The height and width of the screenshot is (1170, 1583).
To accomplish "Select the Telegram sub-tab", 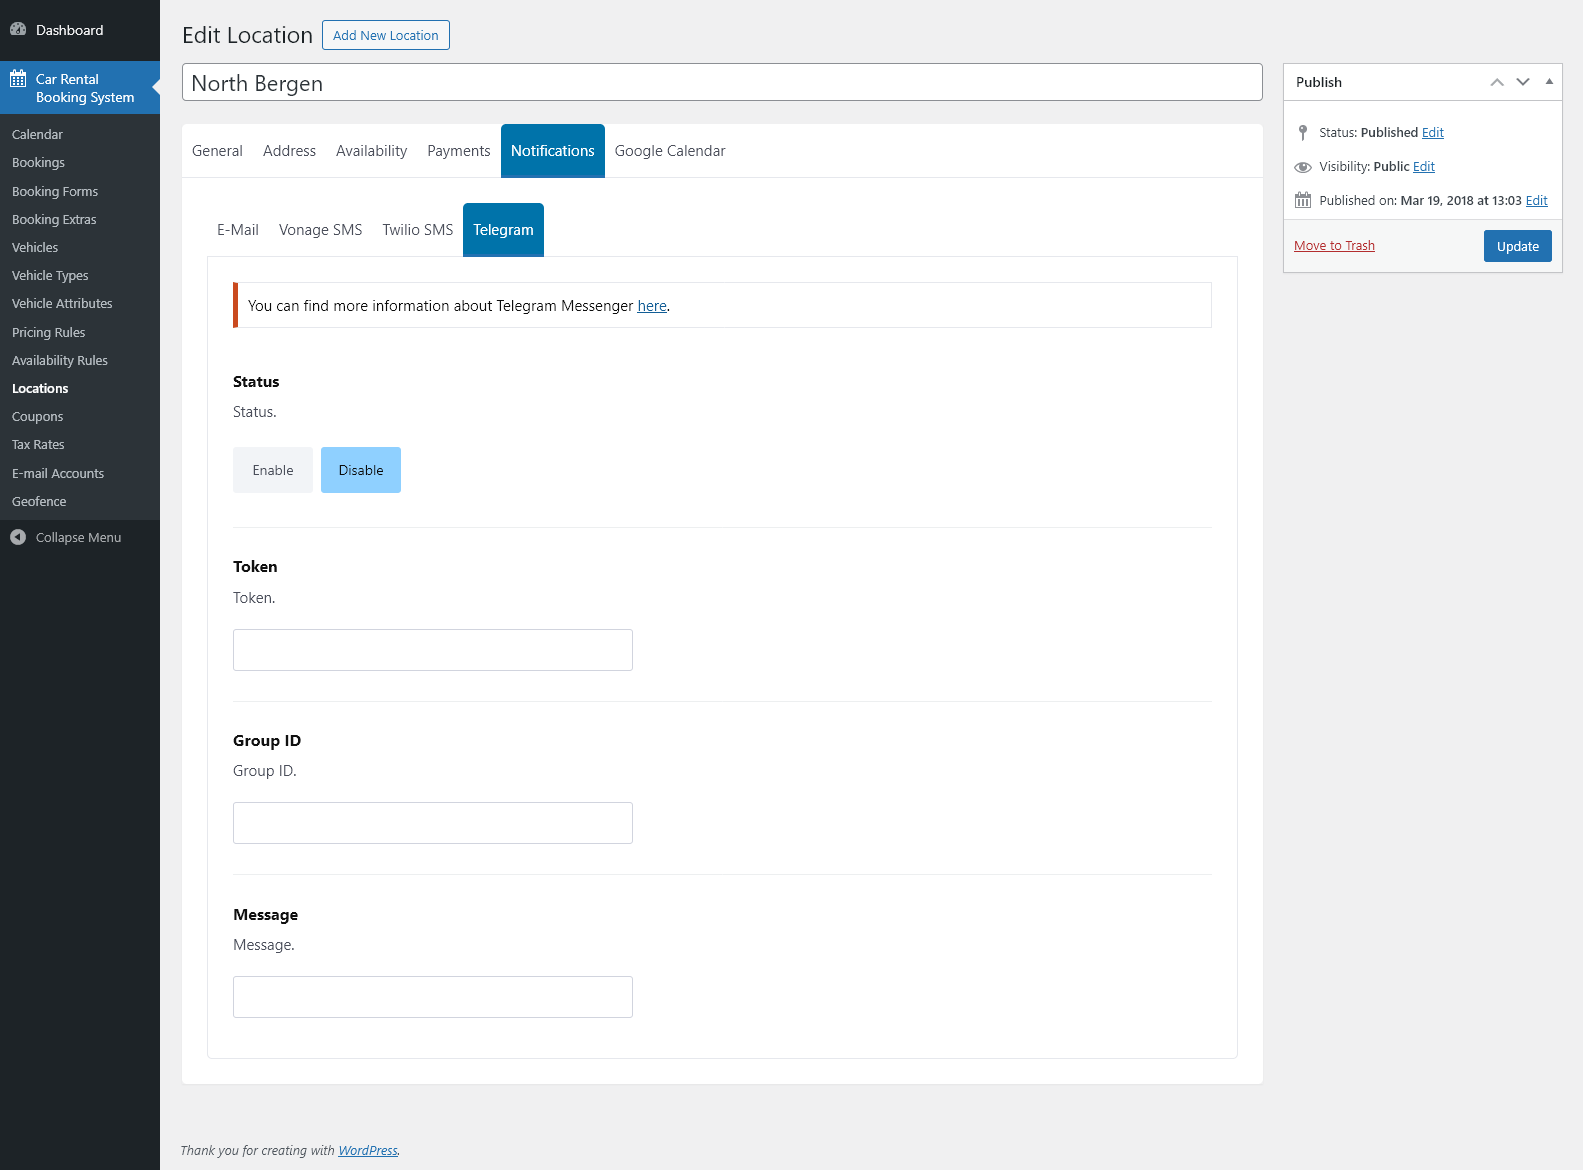I will (x=503, y=230).
